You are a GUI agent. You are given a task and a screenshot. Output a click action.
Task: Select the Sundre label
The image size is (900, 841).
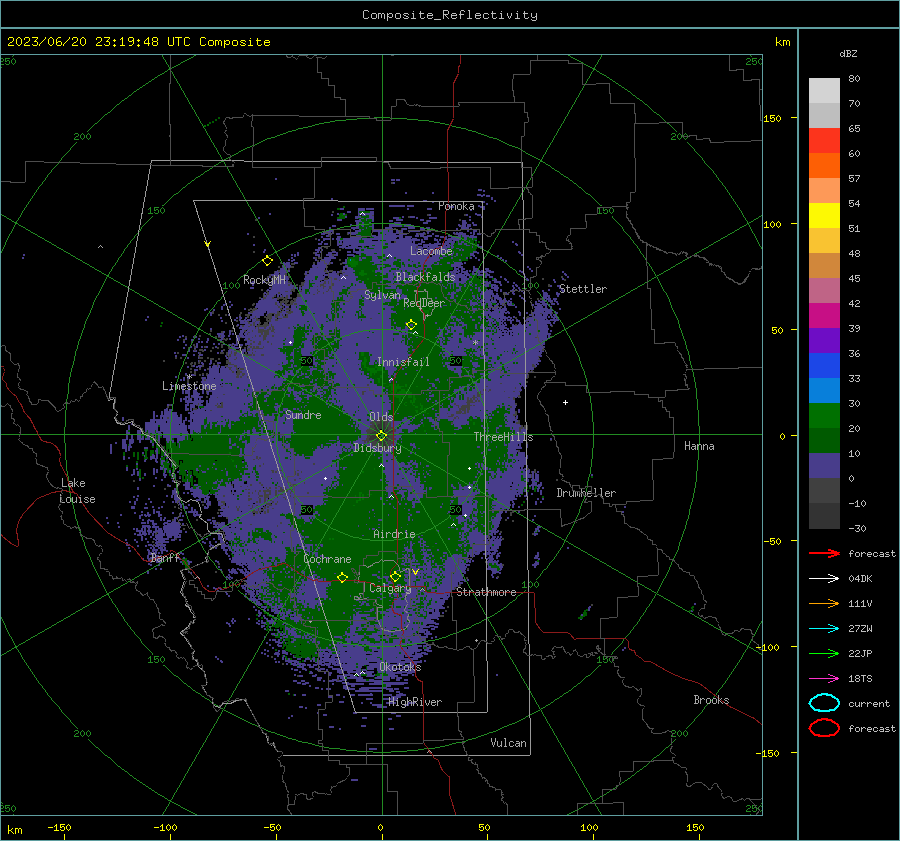(303, 414)
